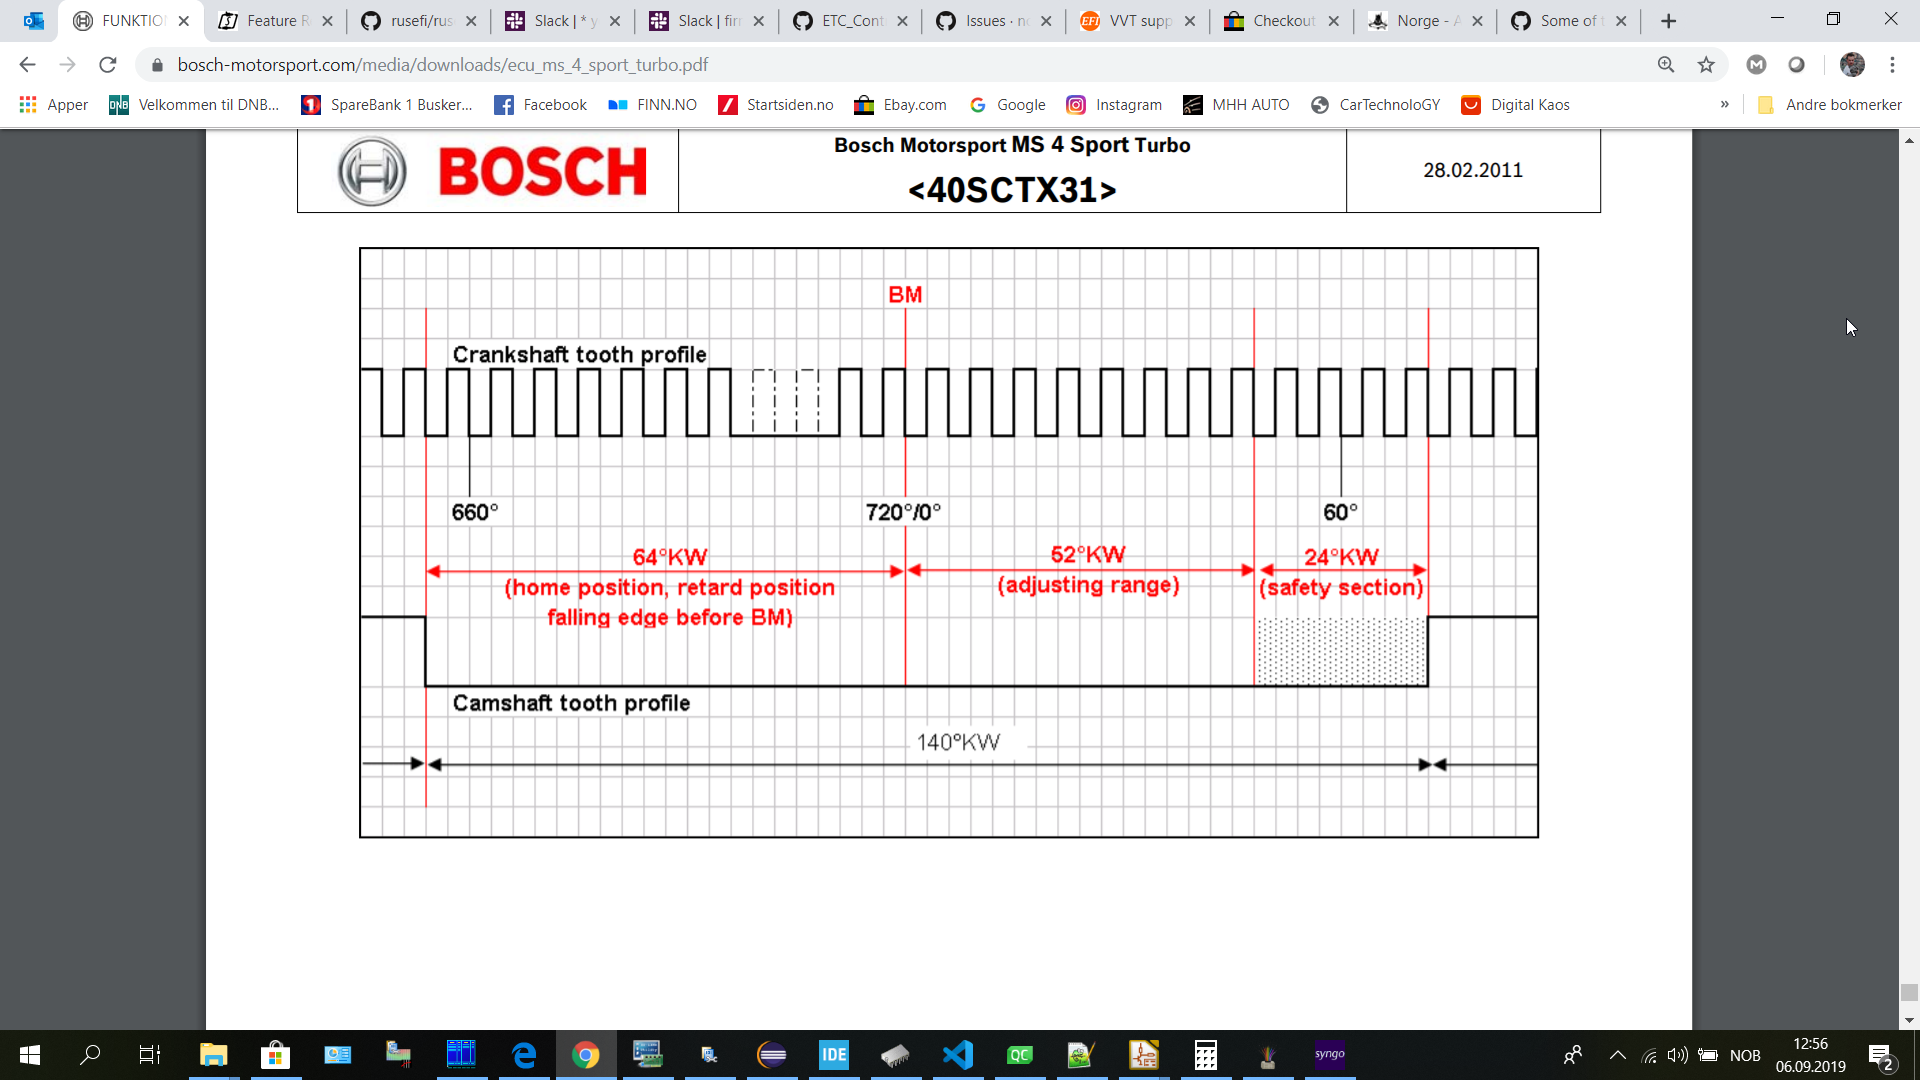Viewport: 1920px width, 1080px height.
Task: Open the Eclipse taskbar icon
Action: pos(772,1055)
